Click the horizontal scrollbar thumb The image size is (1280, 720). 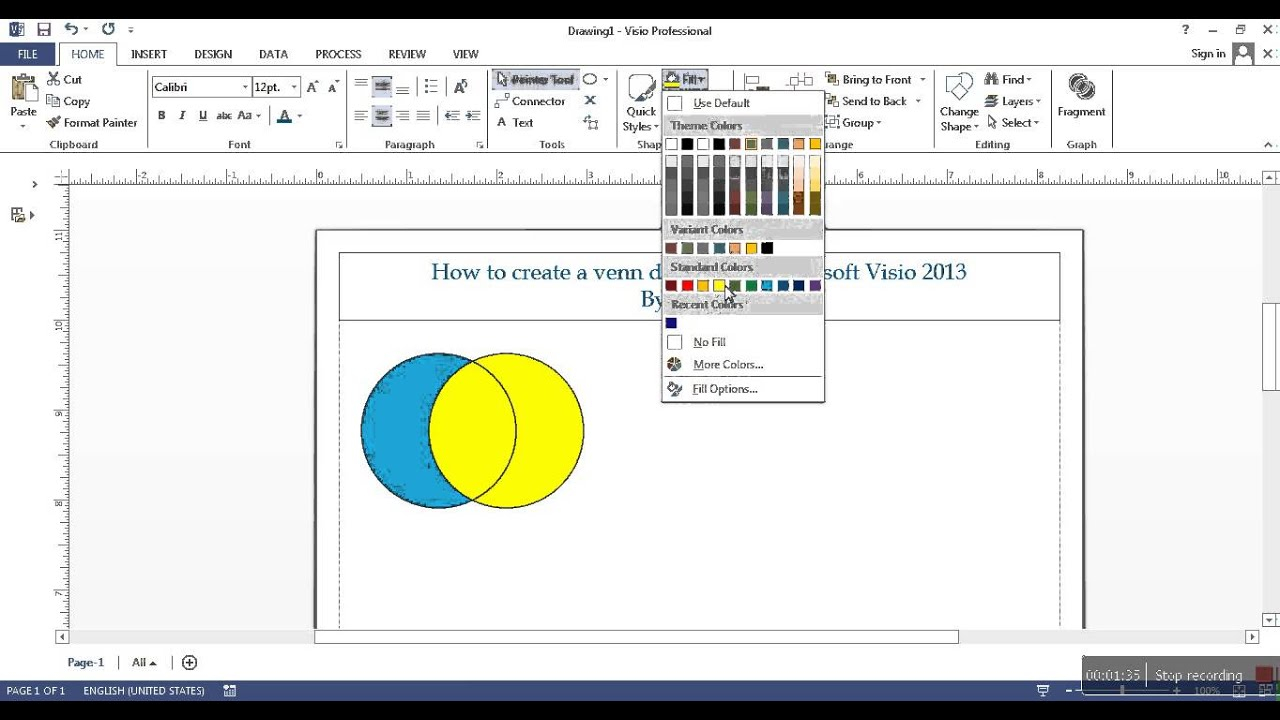click(x=636, y=637)
